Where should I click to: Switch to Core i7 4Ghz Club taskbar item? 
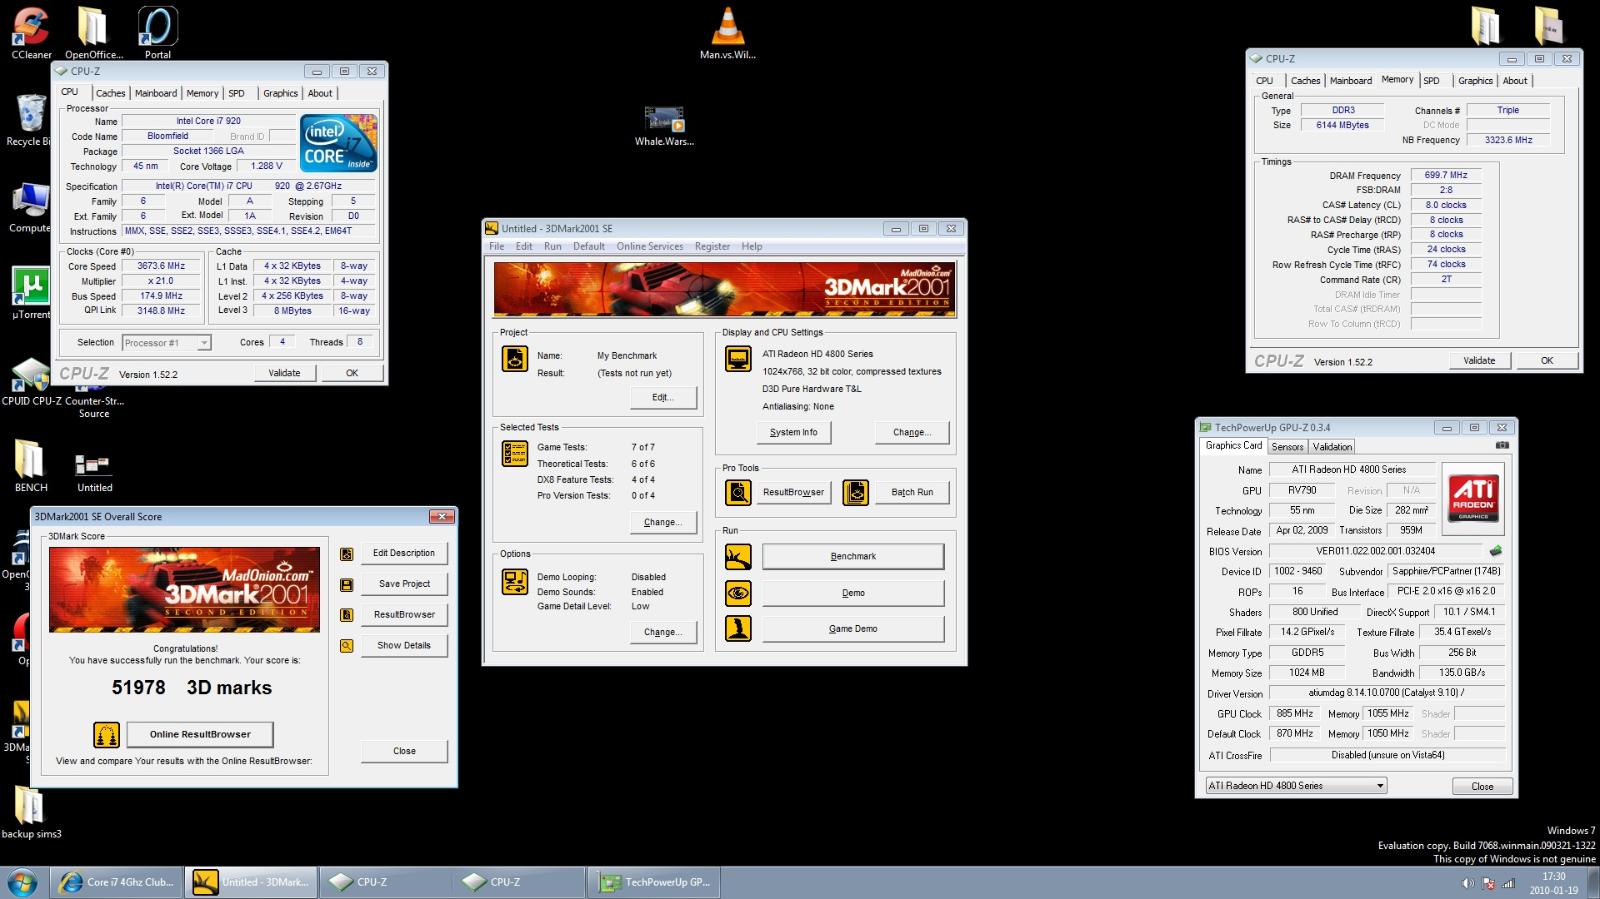pos(117,882)
